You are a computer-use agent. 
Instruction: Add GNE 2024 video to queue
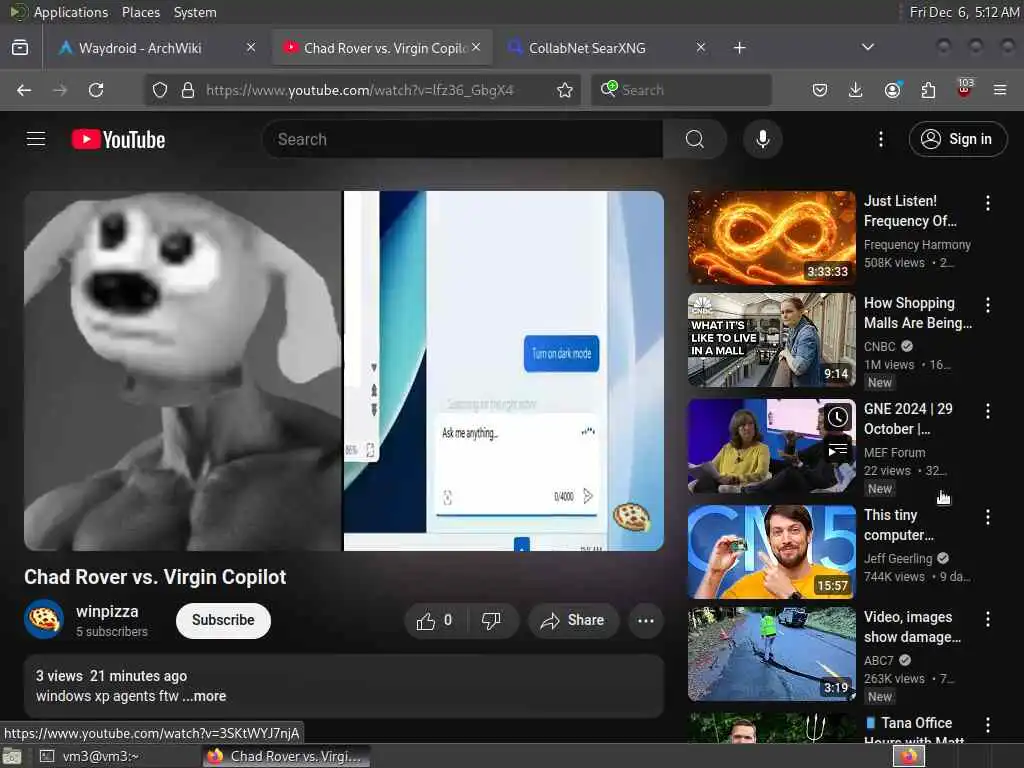[837, 450]
